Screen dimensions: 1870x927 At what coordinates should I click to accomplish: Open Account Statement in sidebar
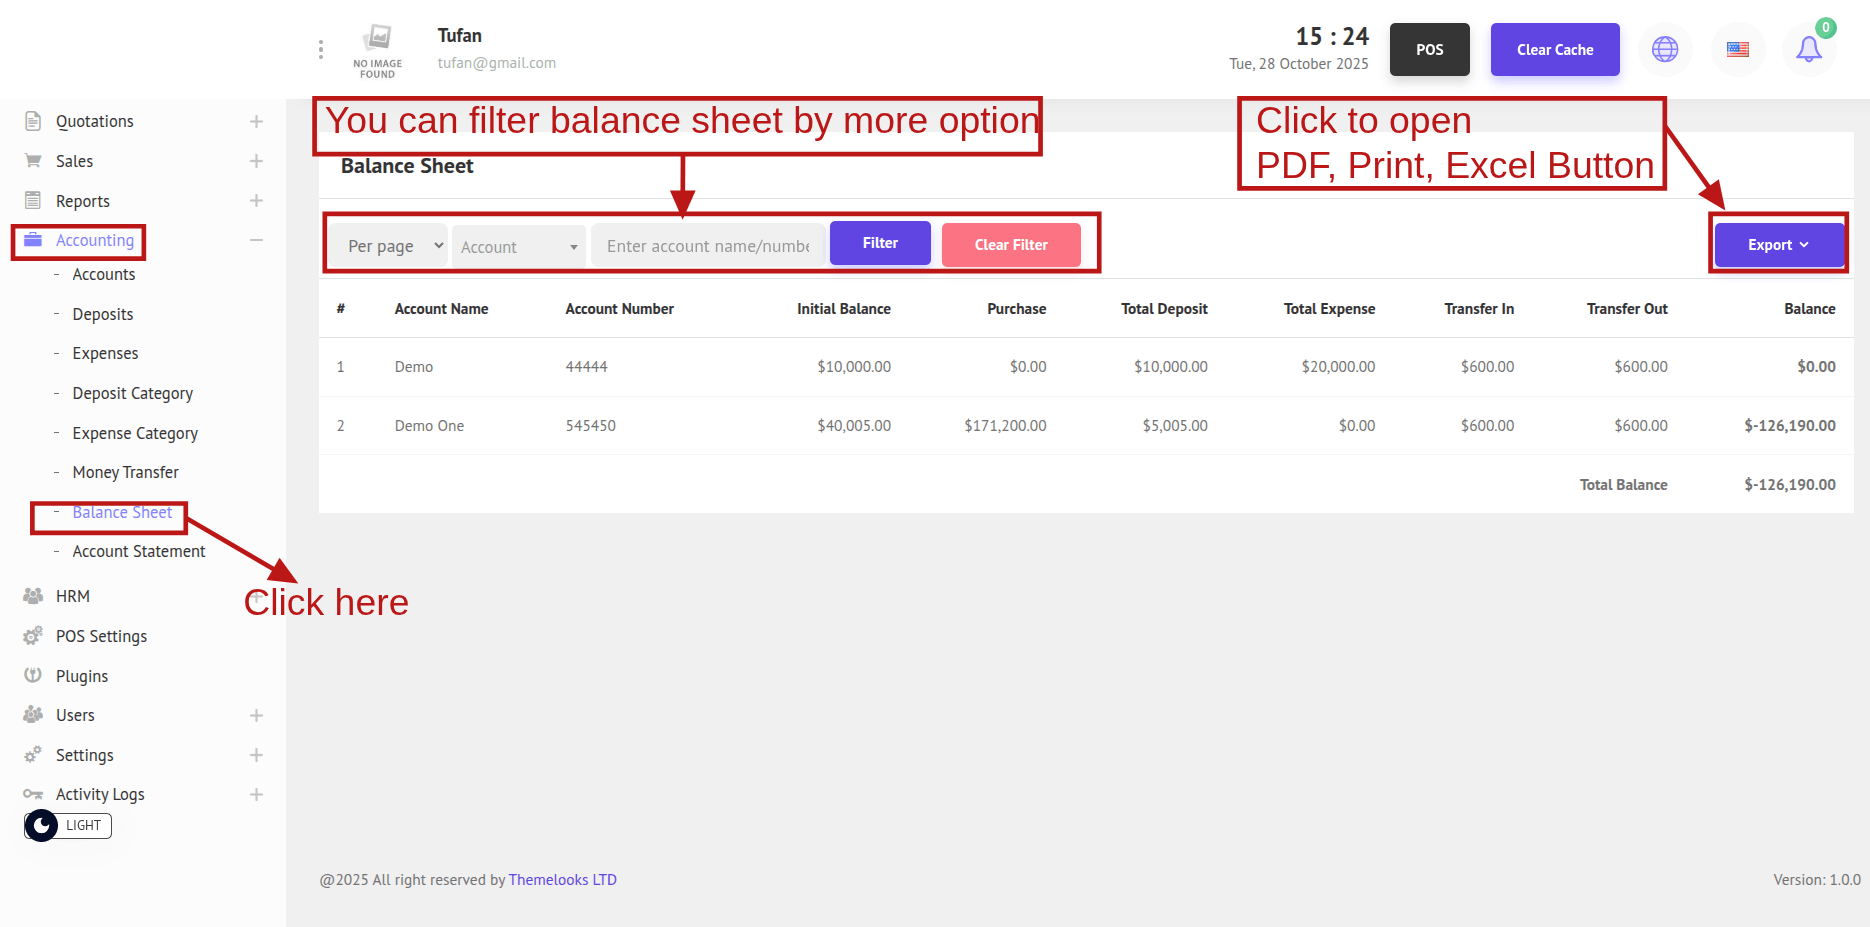coord(138,551)
